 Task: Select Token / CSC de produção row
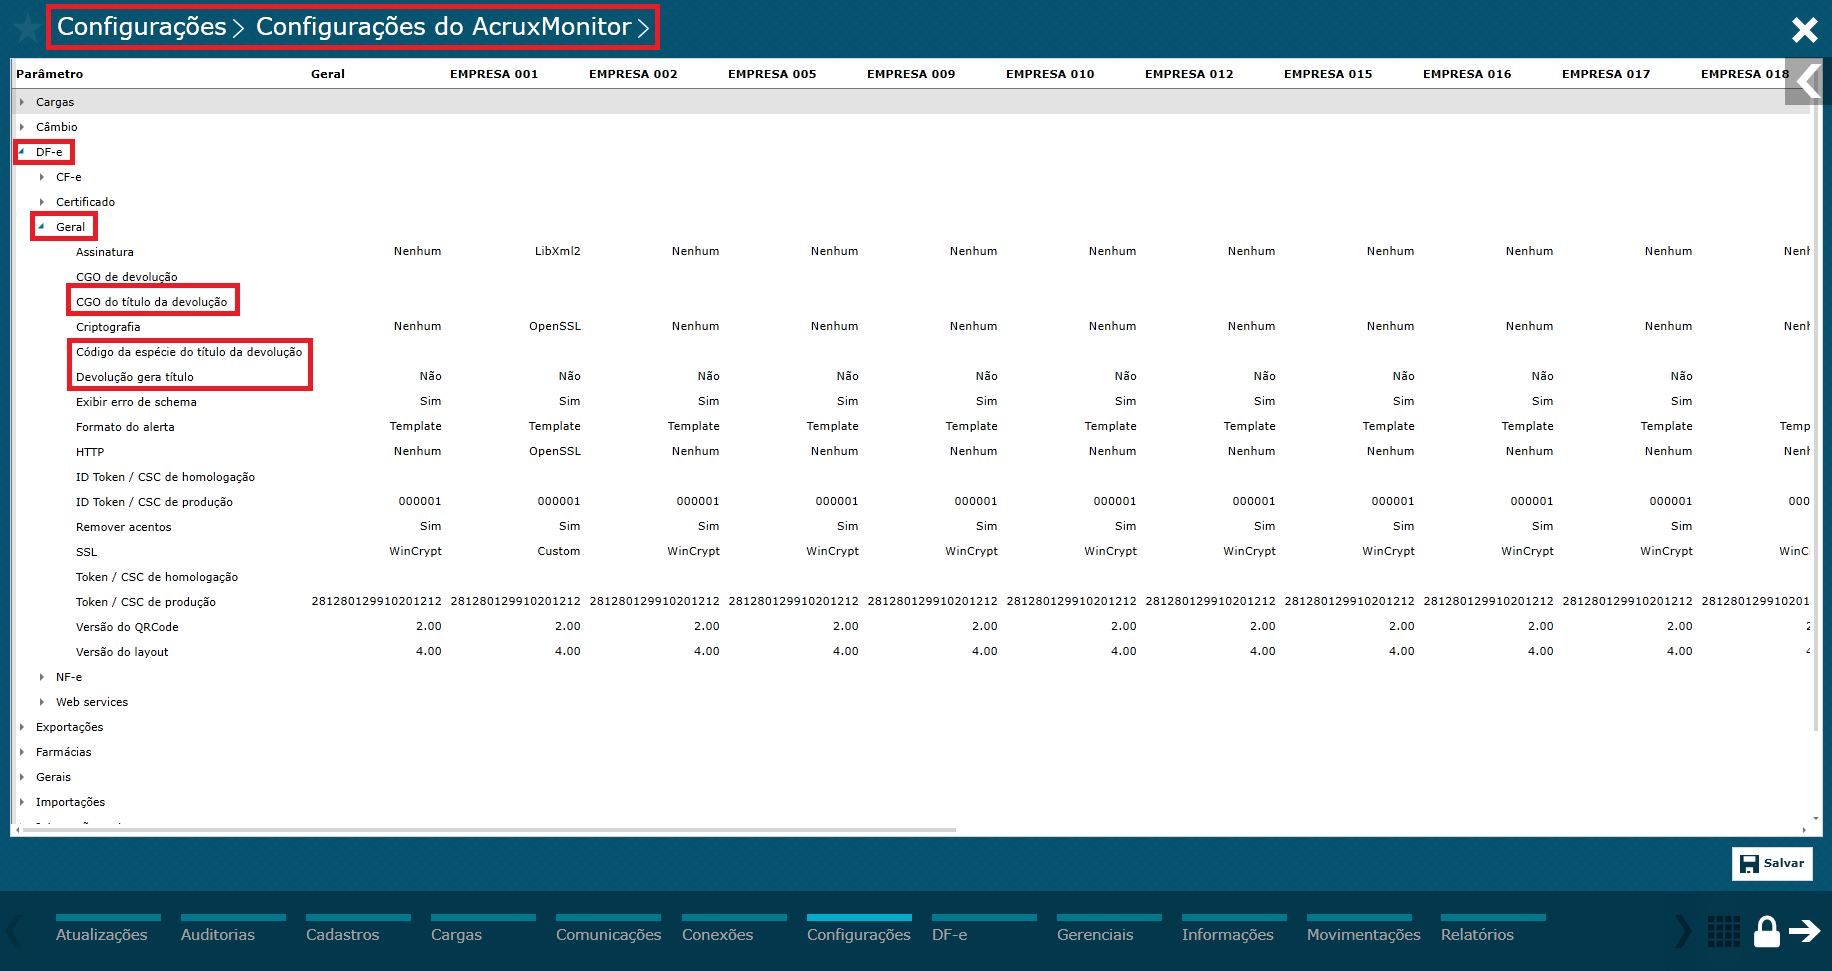[x=146, y=602]
